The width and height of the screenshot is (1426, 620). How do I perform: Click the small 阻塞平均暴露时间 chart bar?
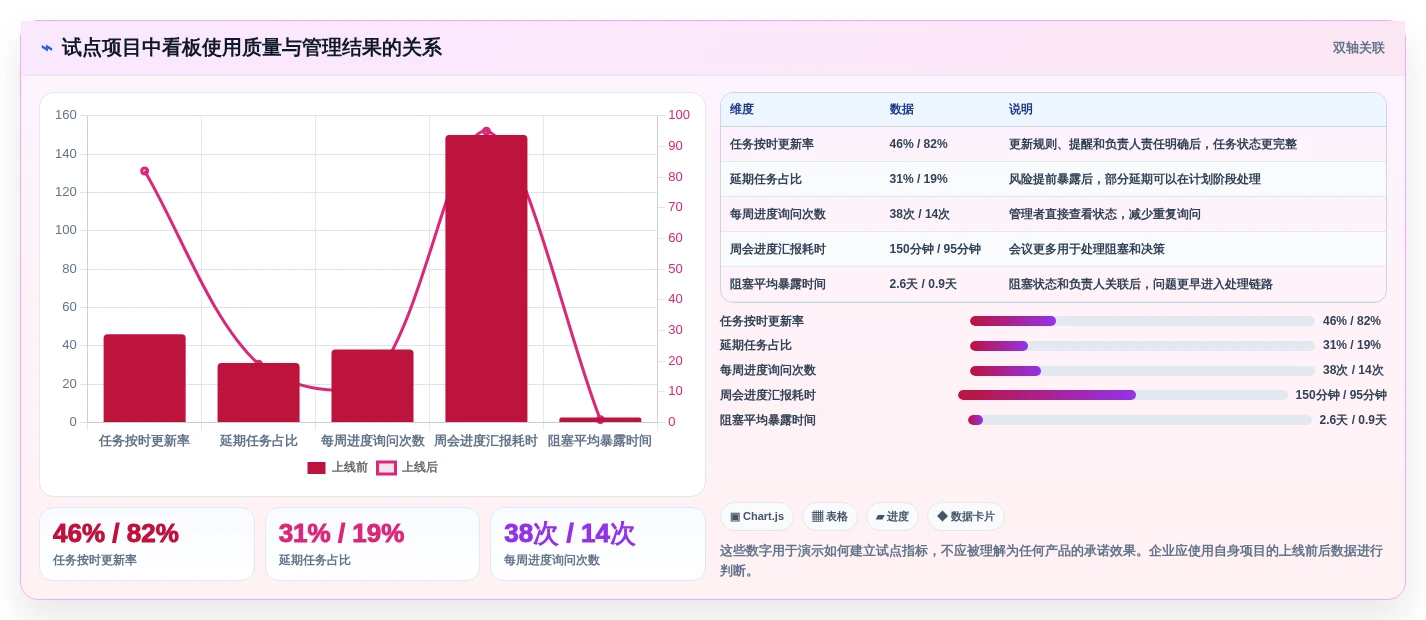601,420
